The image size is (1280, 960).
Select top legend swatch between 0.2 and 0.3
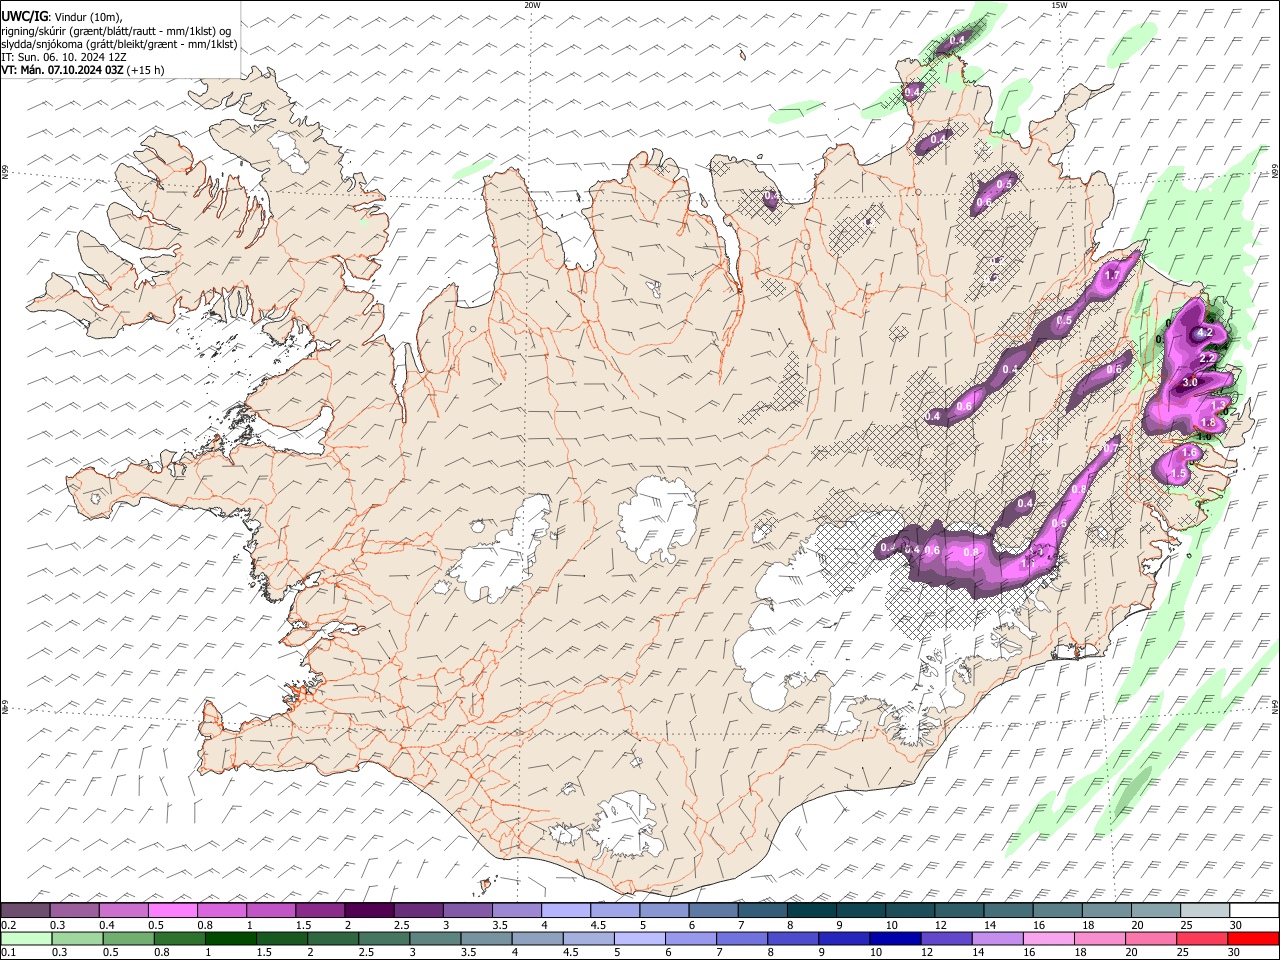[26, 910]
